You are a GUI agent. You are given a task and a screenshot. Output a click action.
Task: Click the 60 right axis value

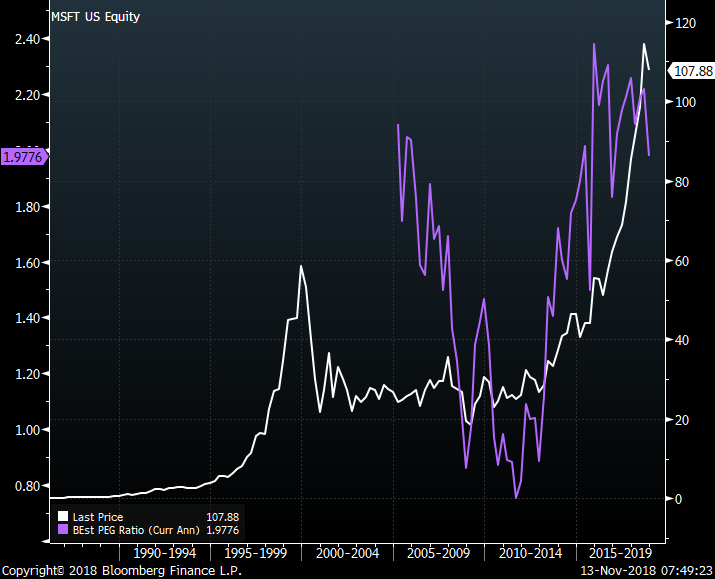click(682, 261)
